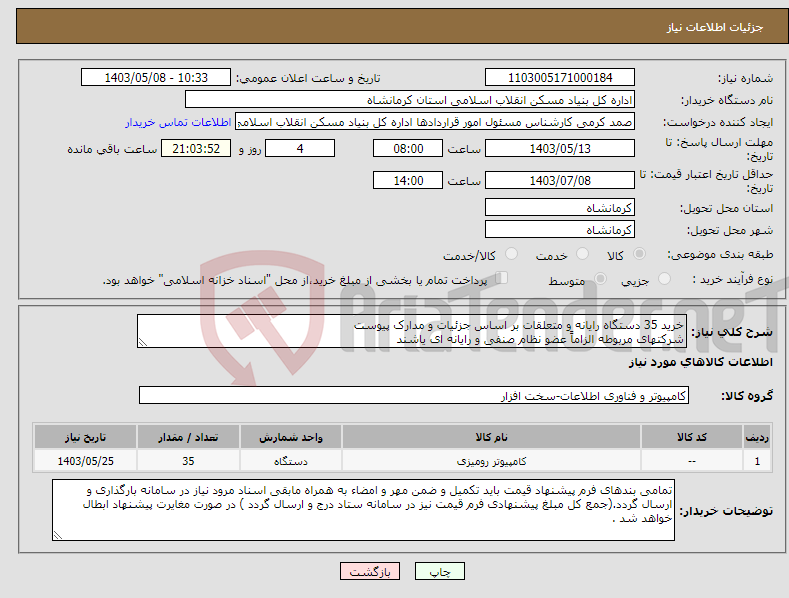This screenshot has width=789, height=598.
Task: Click the ردیف column header
Action: coord(757,437)
